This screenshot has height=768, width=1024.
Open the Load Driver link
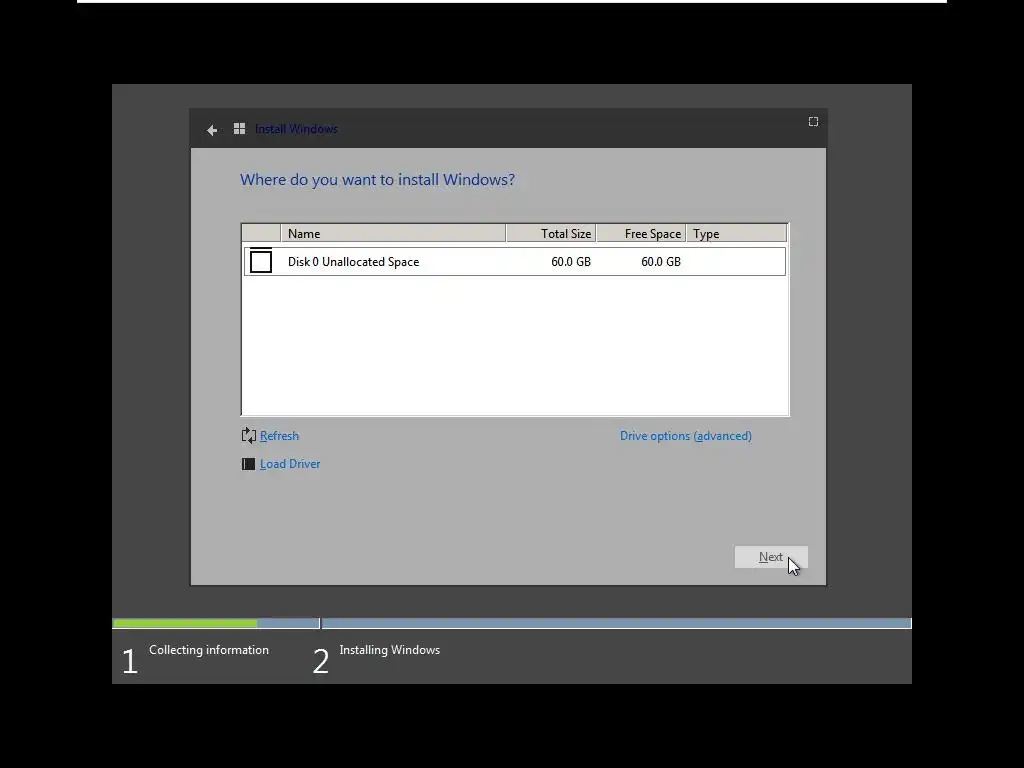point(290,464)
